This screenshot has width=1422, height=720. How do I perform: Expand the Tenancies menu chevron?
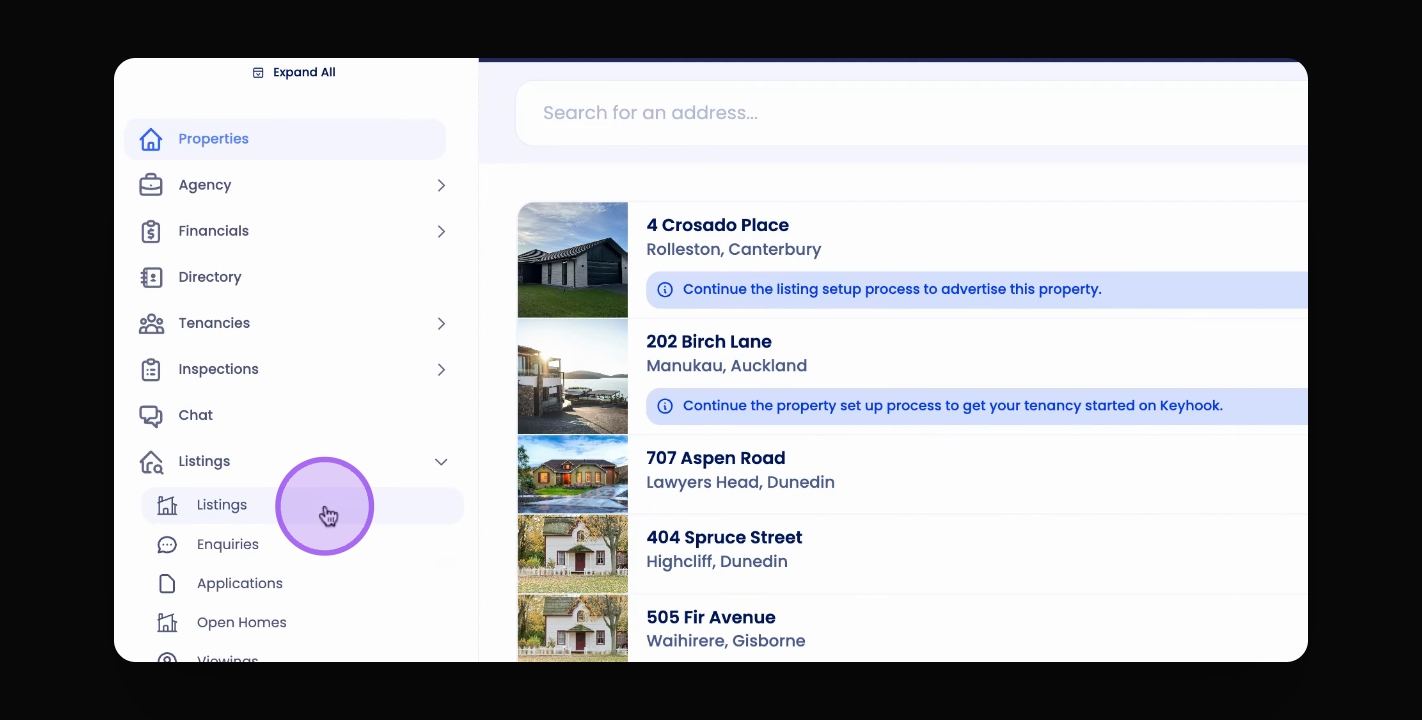click(x=441, y=323)
